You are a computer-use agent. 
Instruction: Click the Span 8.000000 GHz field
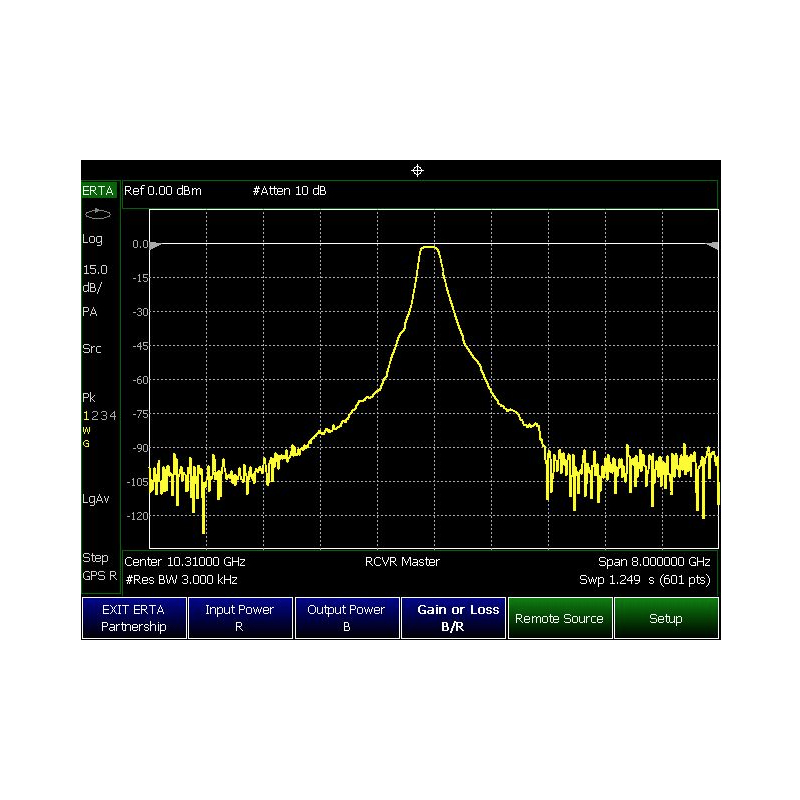point(654,562)
